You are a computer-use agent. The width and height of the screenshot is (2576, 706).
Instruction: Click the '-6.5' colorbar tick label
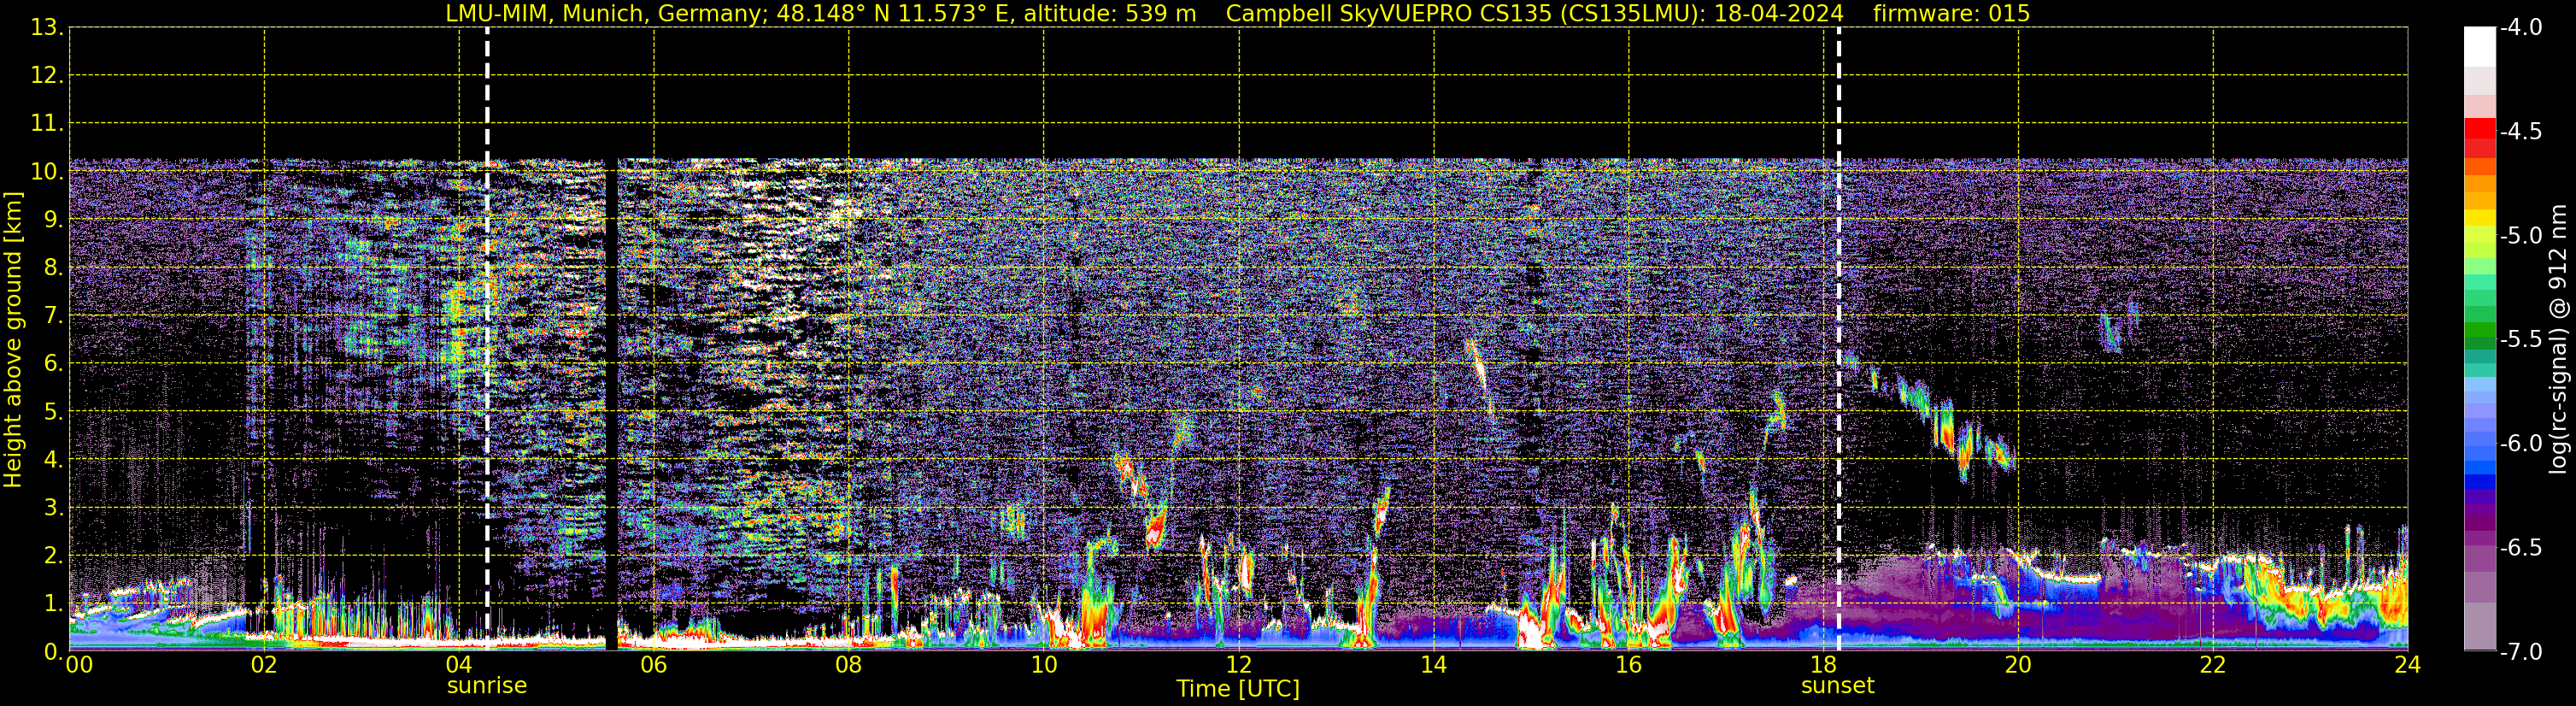[2520, 547]
